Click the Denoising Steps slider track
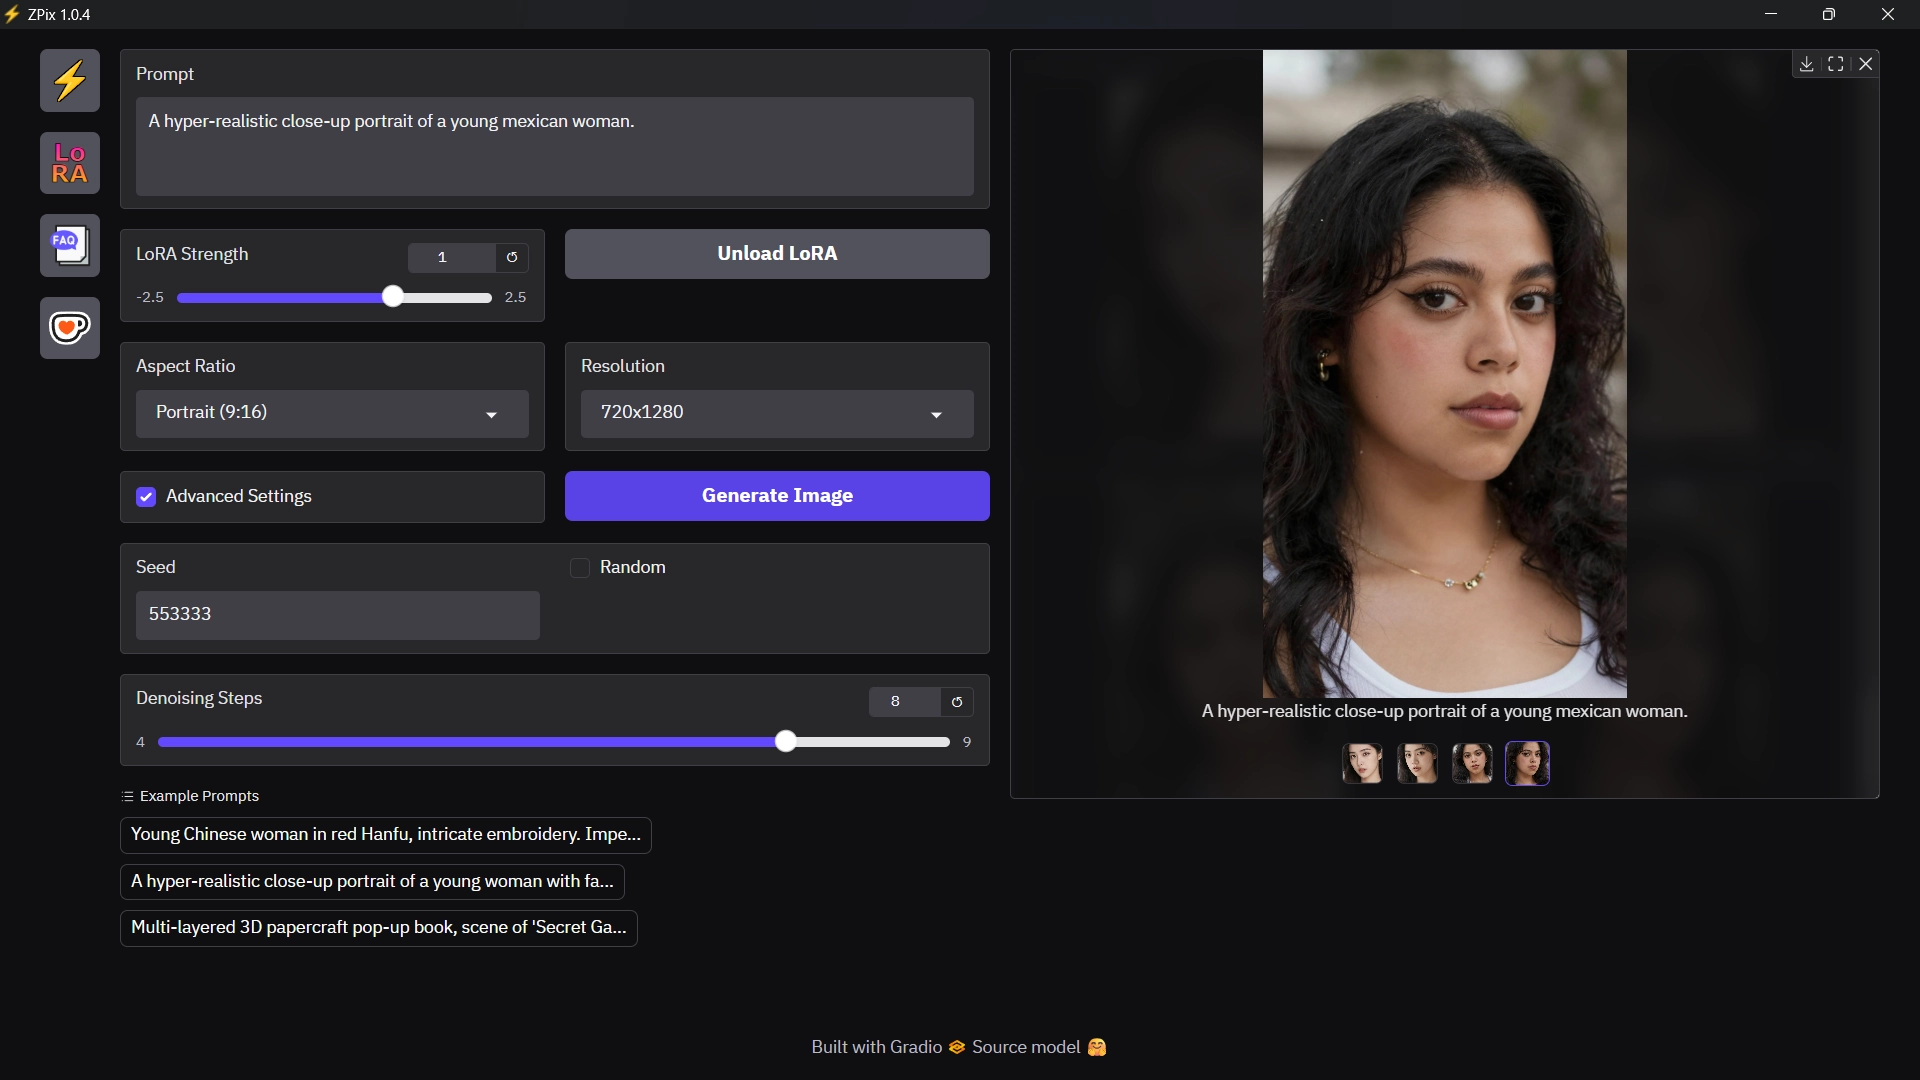This screenshot has height=1080, width=1920. pyautogui.click(x=470, y=742)
